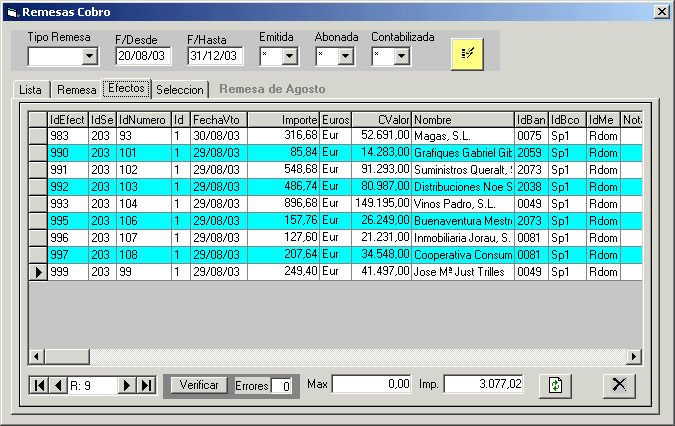Screen dimensions: 675x426
Task: Select the Seleccion tab
Action: [180, 90]
